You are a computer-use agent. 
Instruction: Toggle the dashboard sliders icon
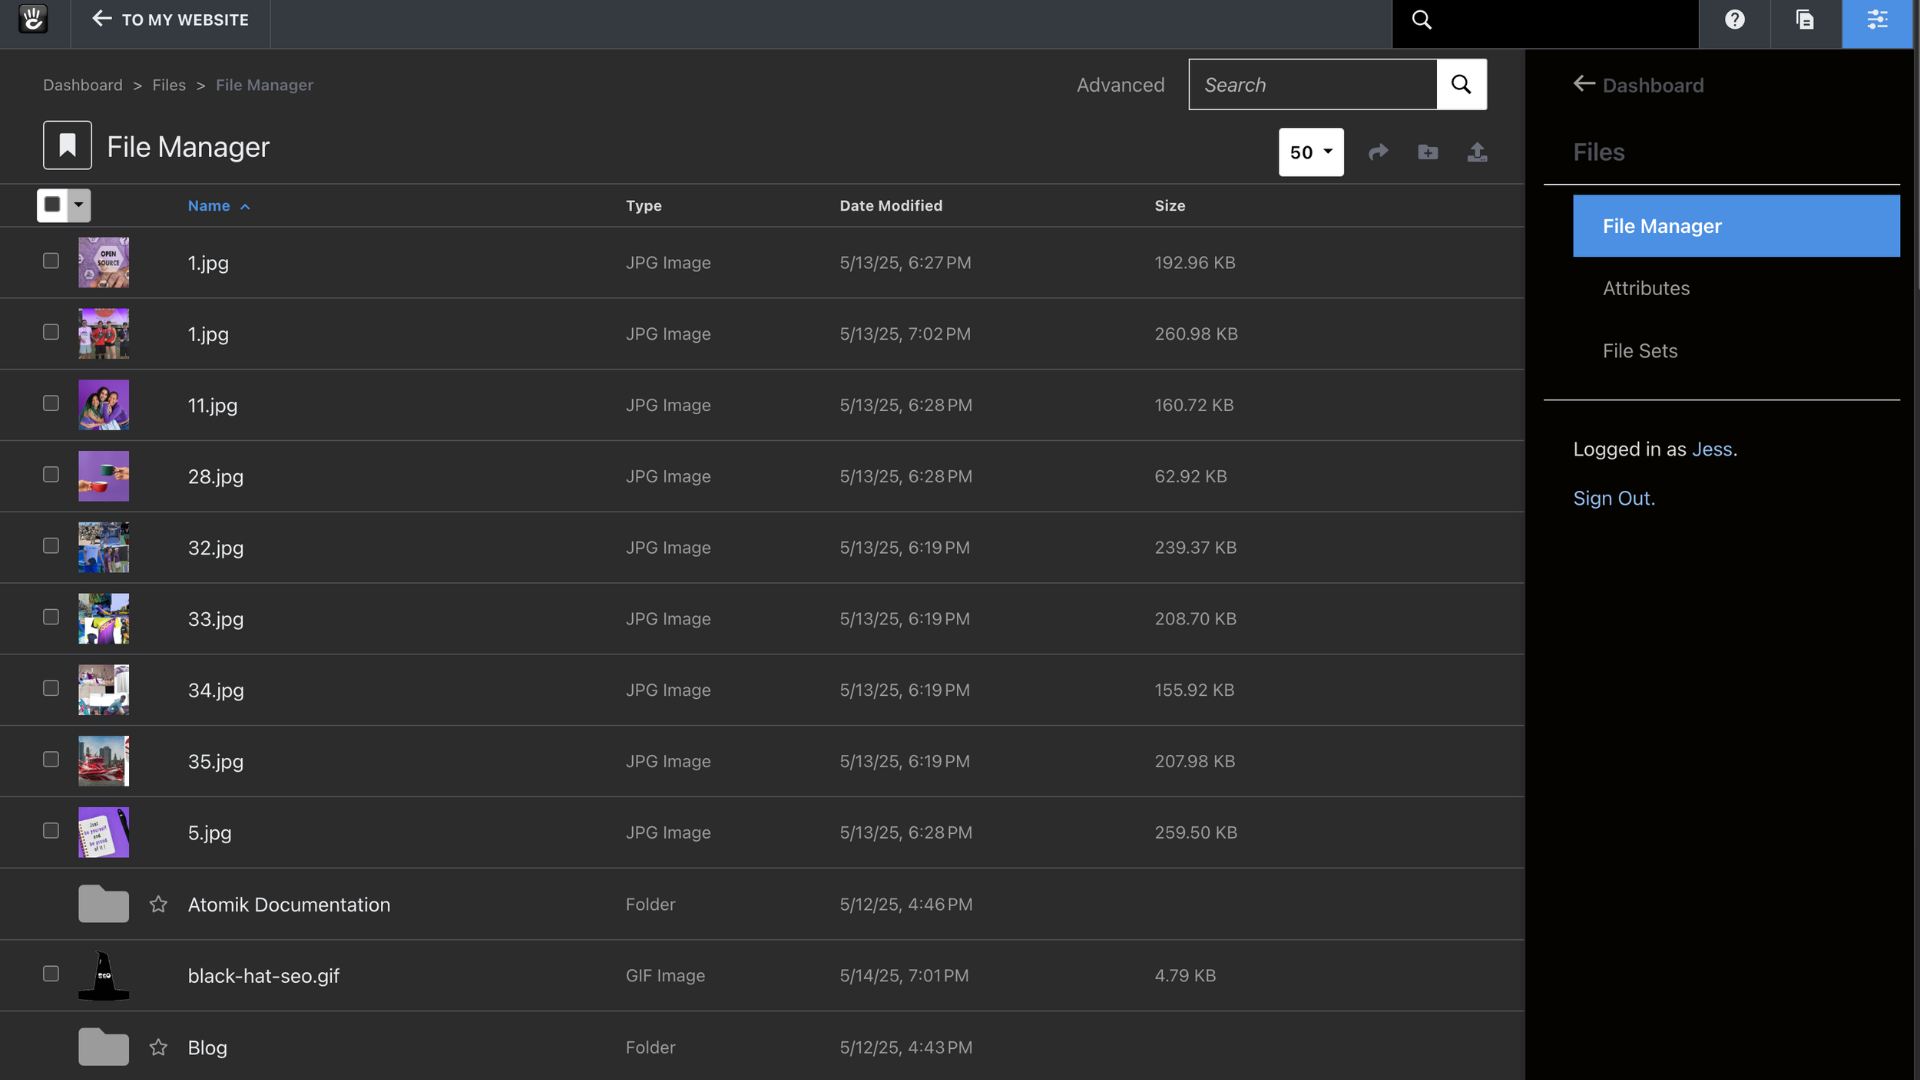[1877, 20]
